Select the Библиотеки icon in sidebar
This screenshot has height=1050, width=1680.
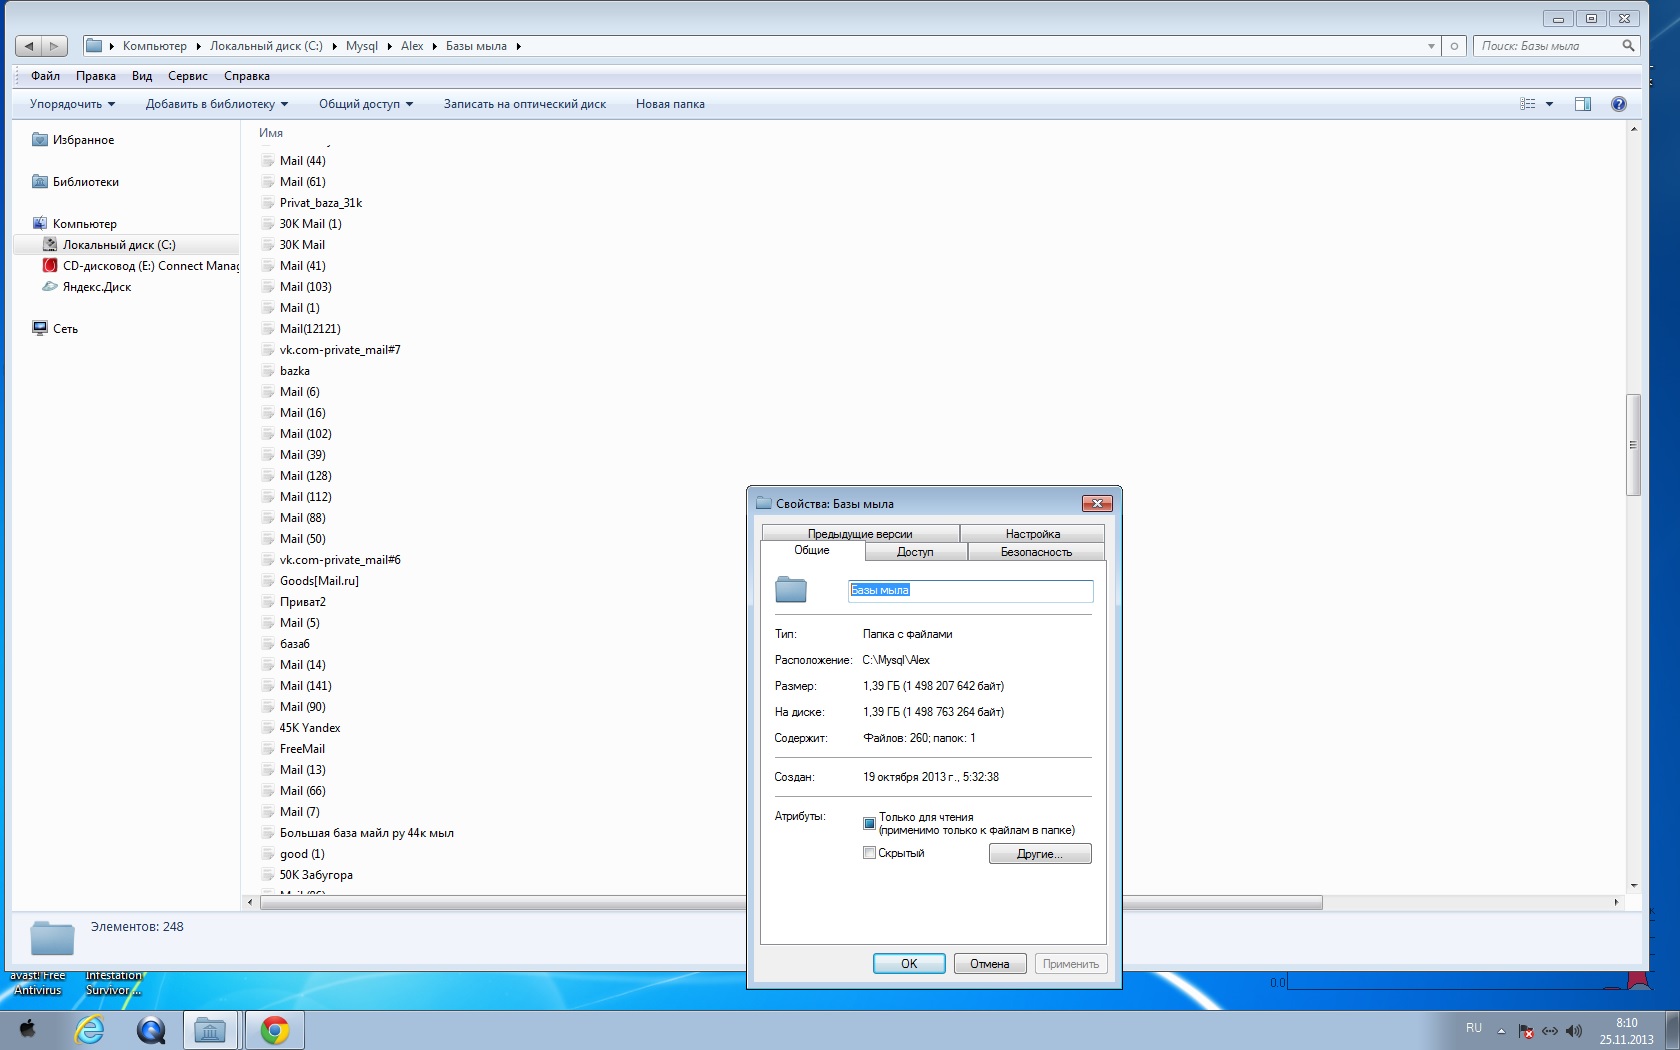40,182
